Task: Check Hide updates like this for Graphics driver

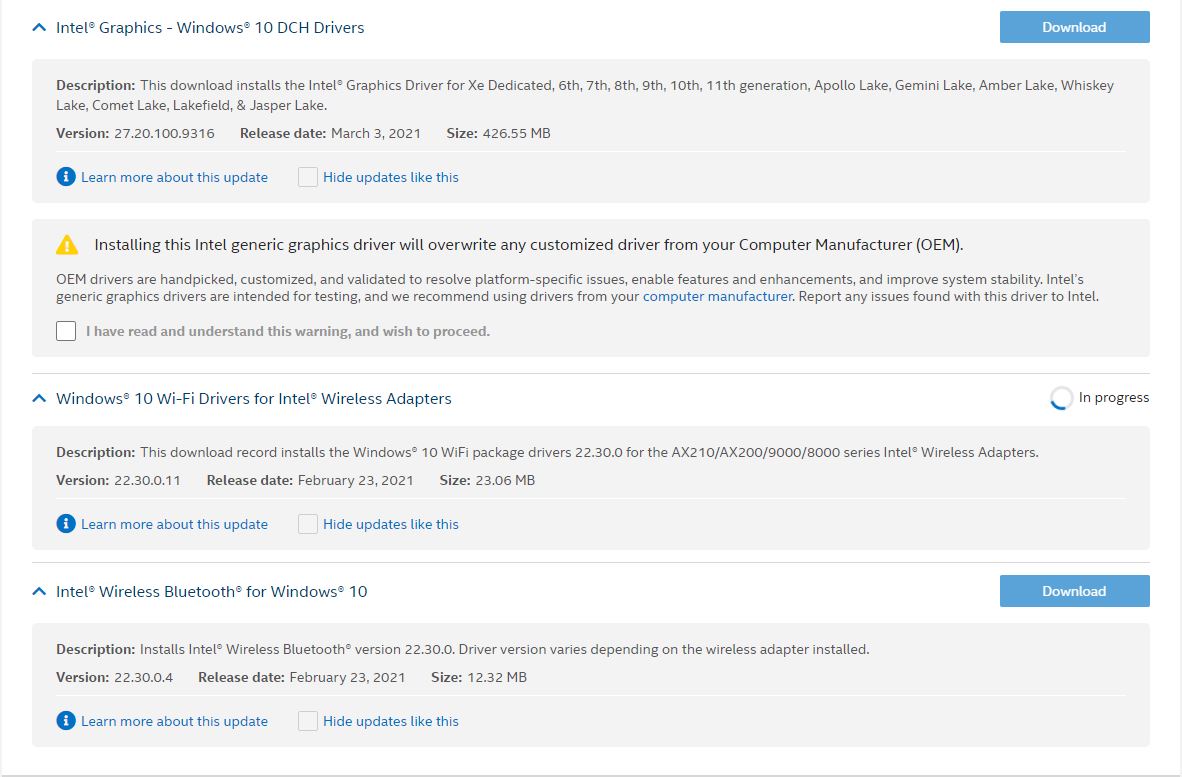Action: [308, 177]
